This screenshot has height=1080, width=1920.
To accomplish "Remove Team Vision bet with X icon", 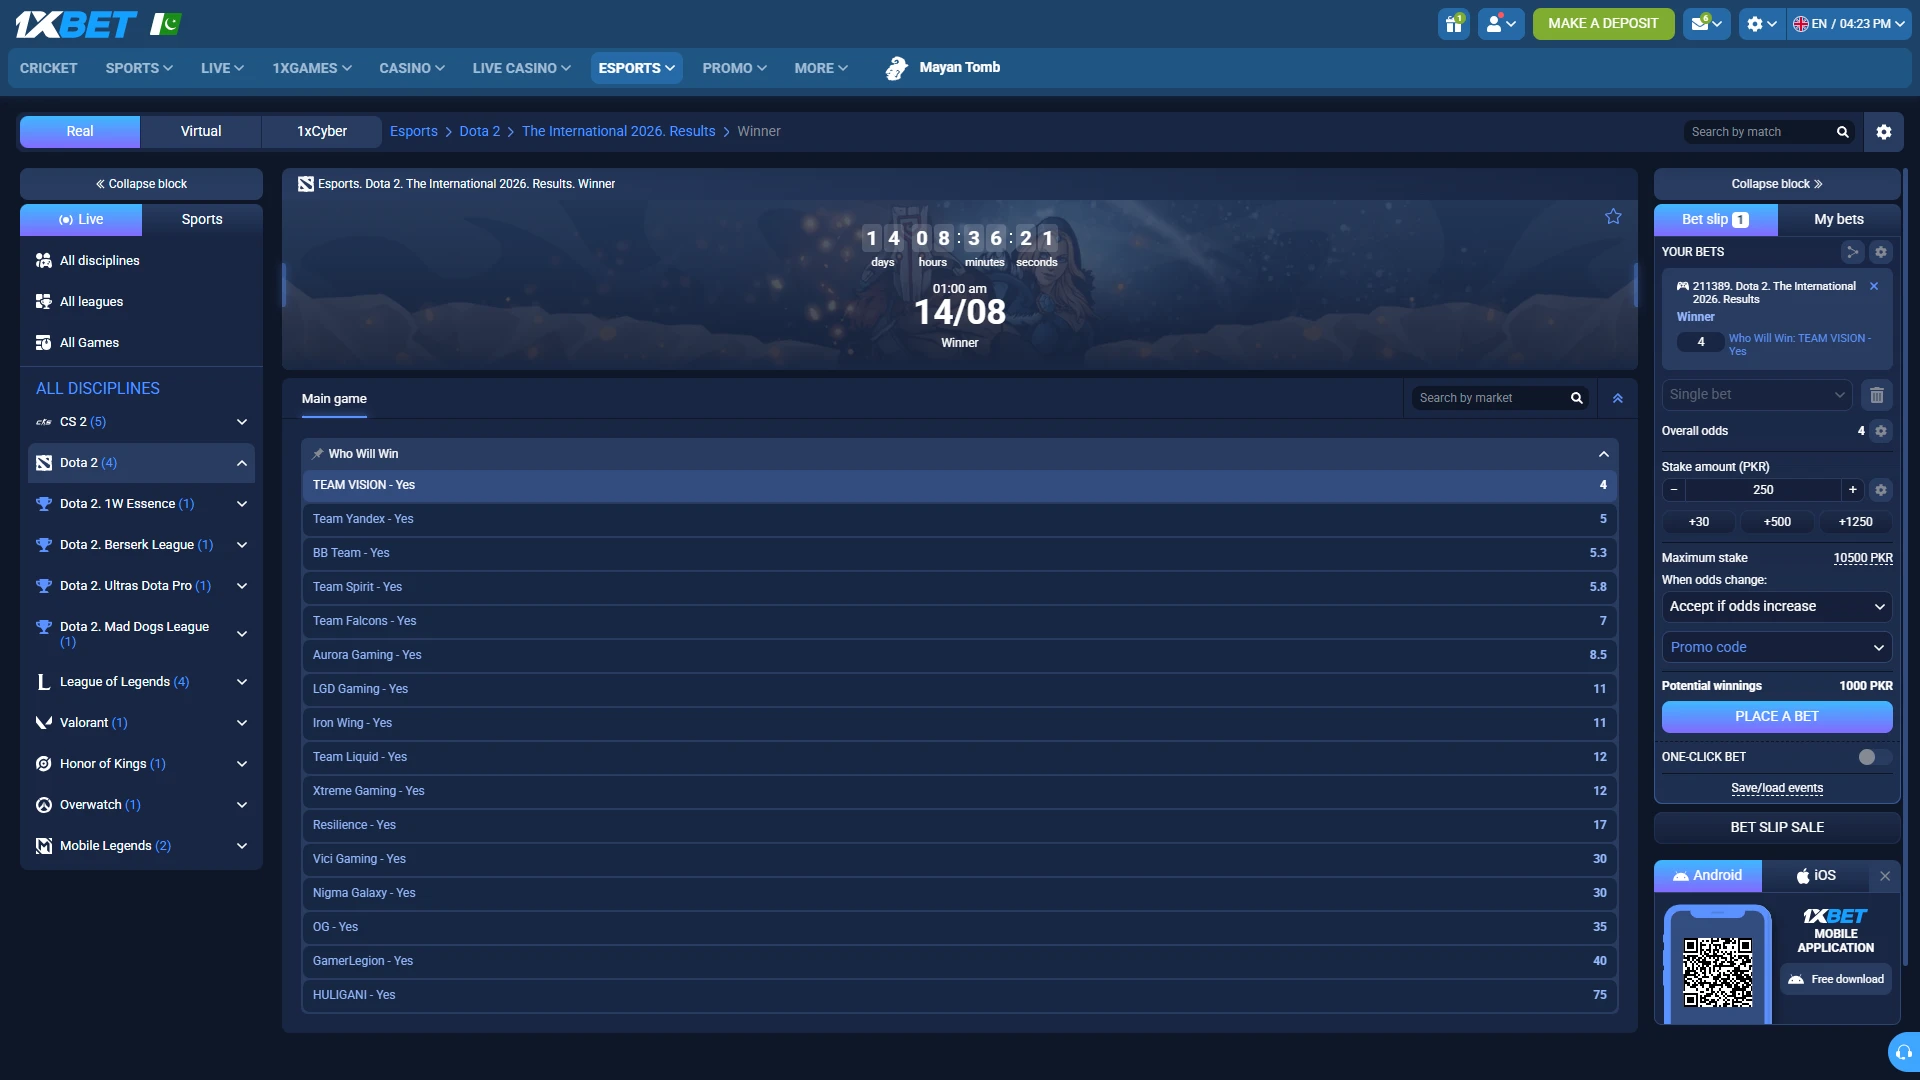I will (1874, 286).
